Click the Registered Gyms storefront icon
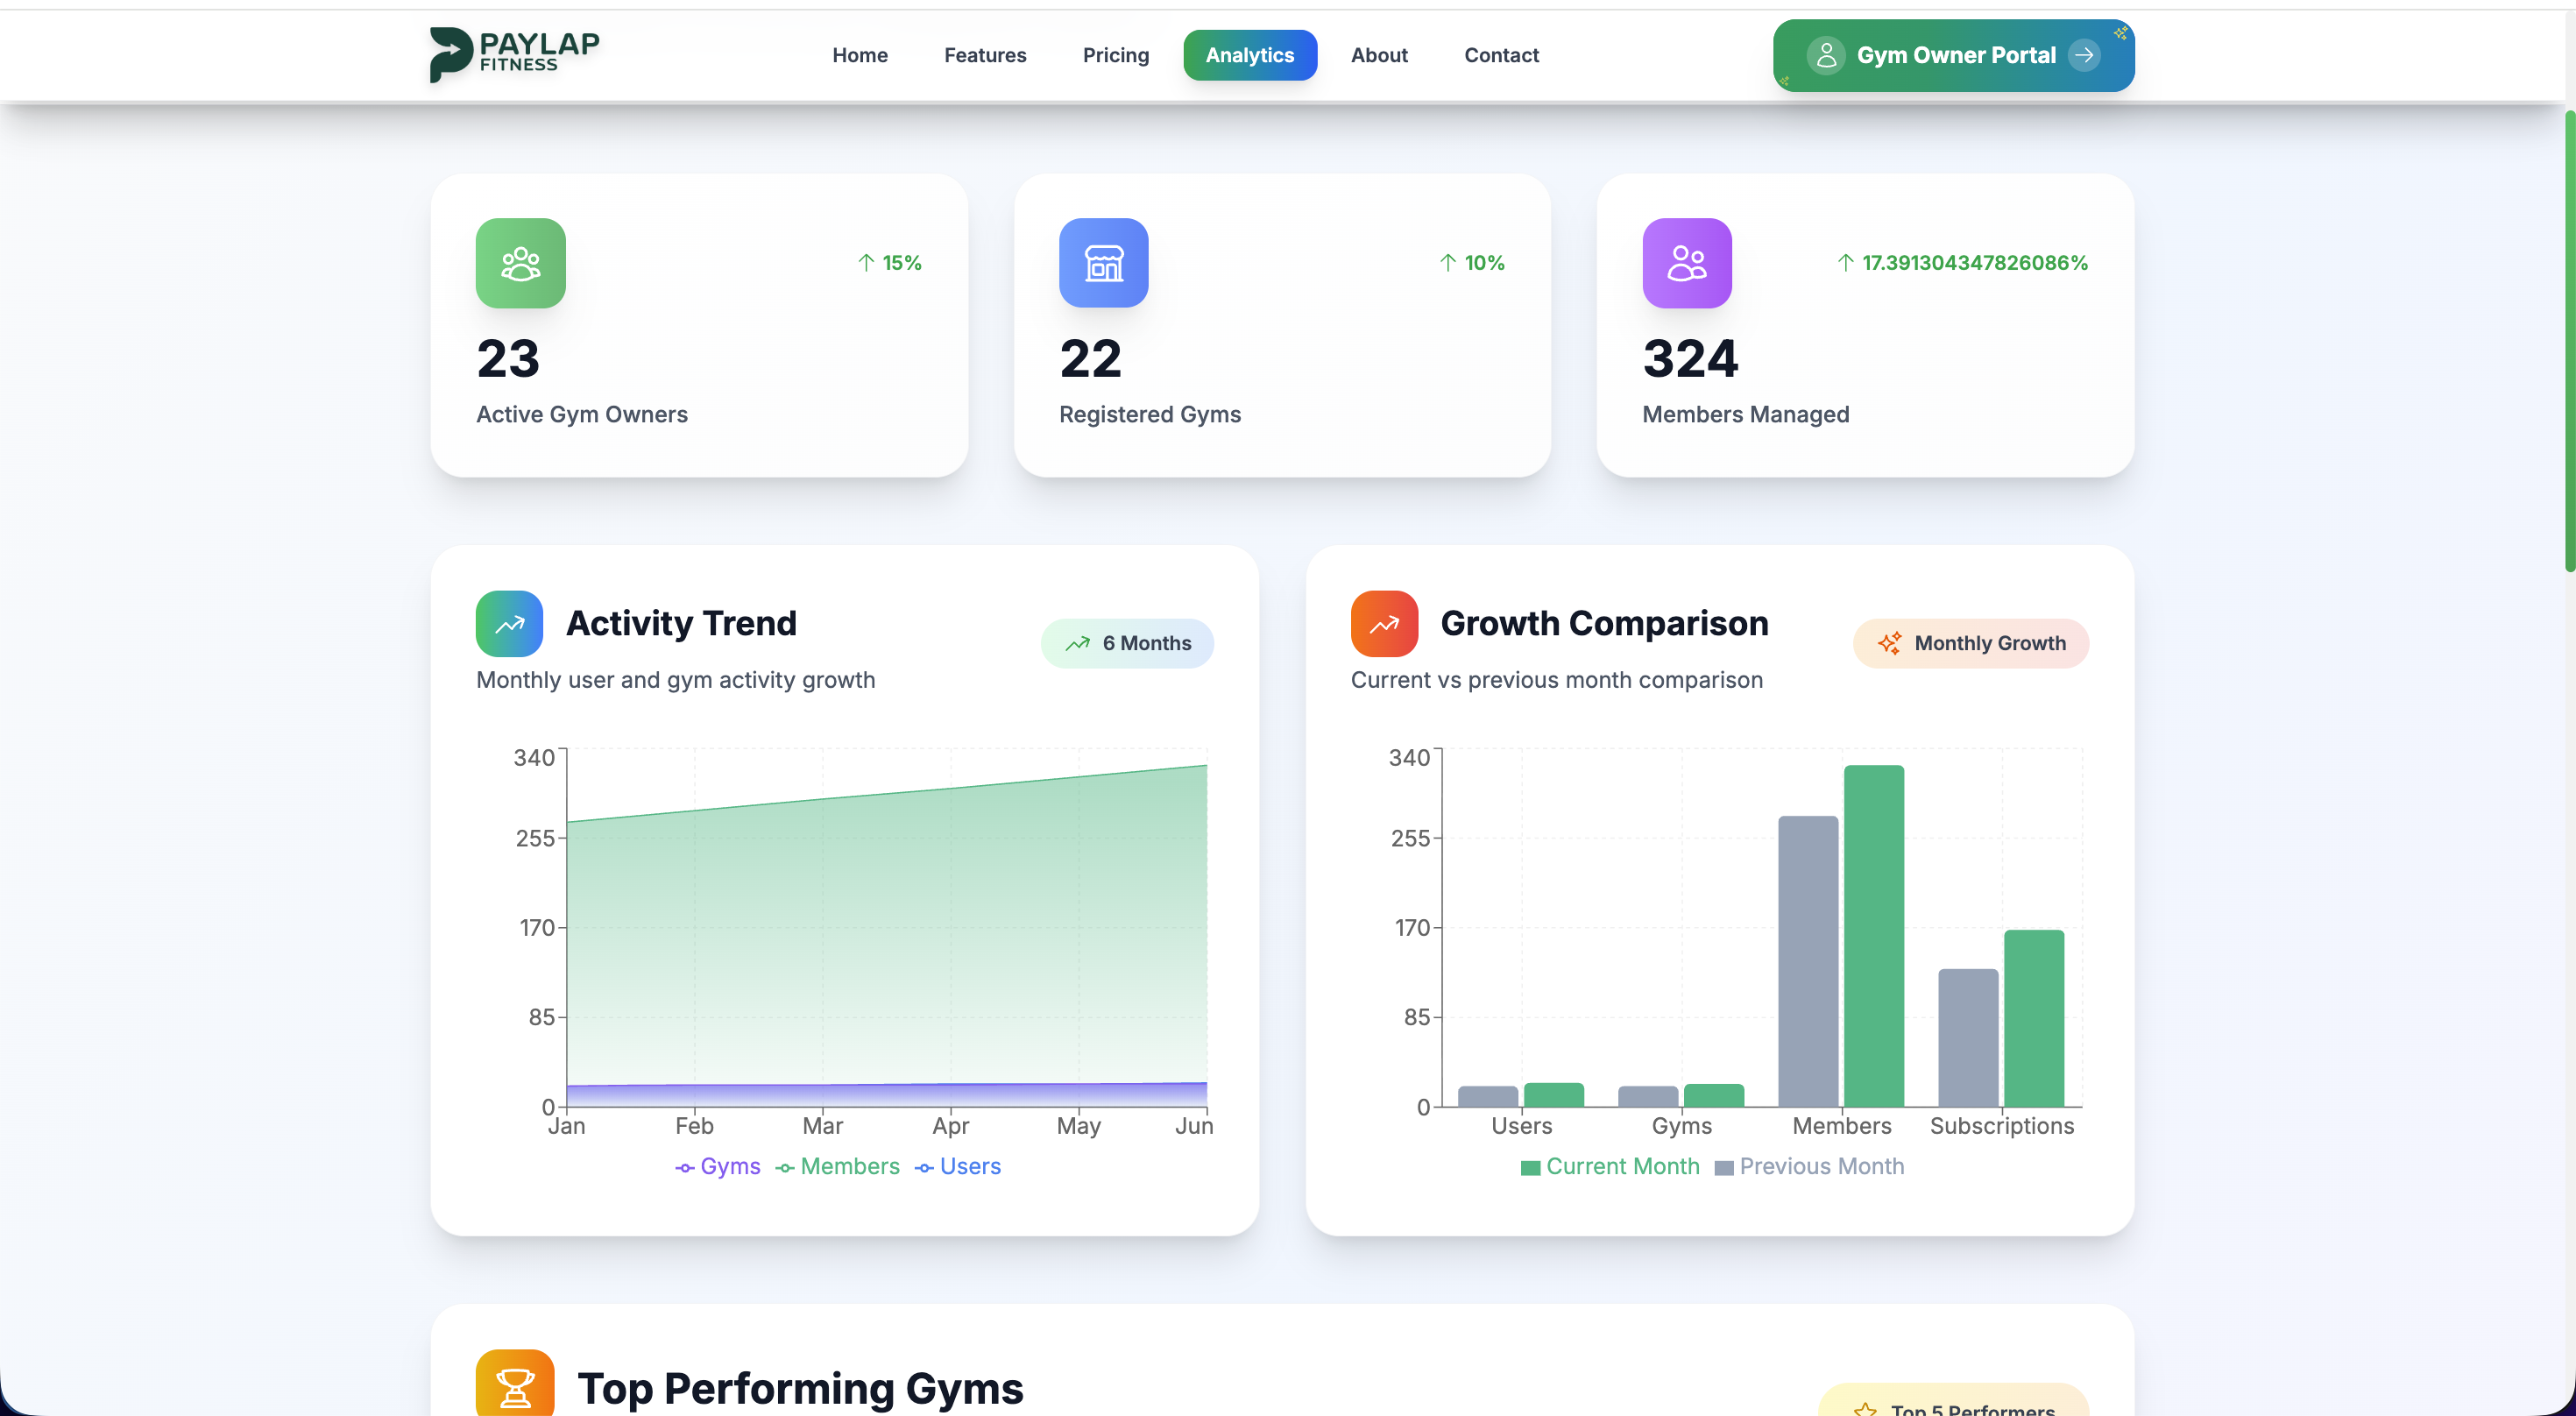2576x1416 pixels. pyautogui.click(x=1103, y=262)
